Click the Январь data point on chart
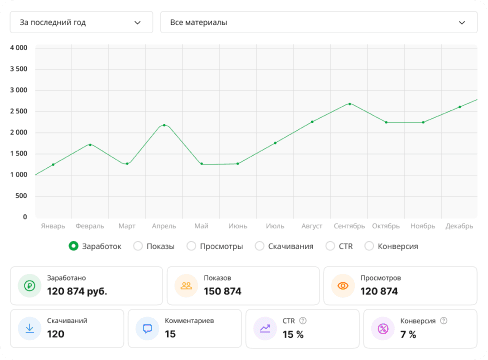Image resolution: width=488 pixels, height=360 pixels. point(53,164)
